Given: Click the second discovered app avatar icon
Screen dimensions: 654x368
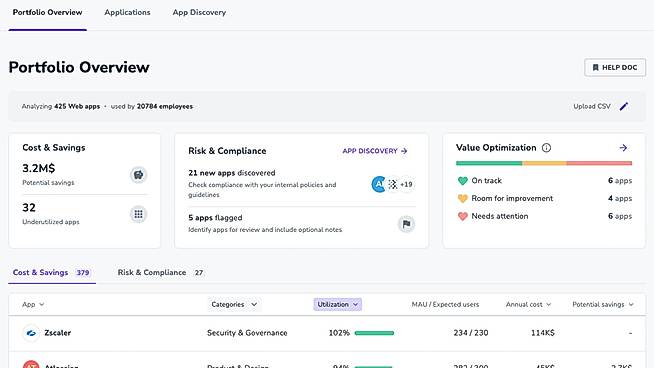Looking at the screenshot, I should [392, 184].
